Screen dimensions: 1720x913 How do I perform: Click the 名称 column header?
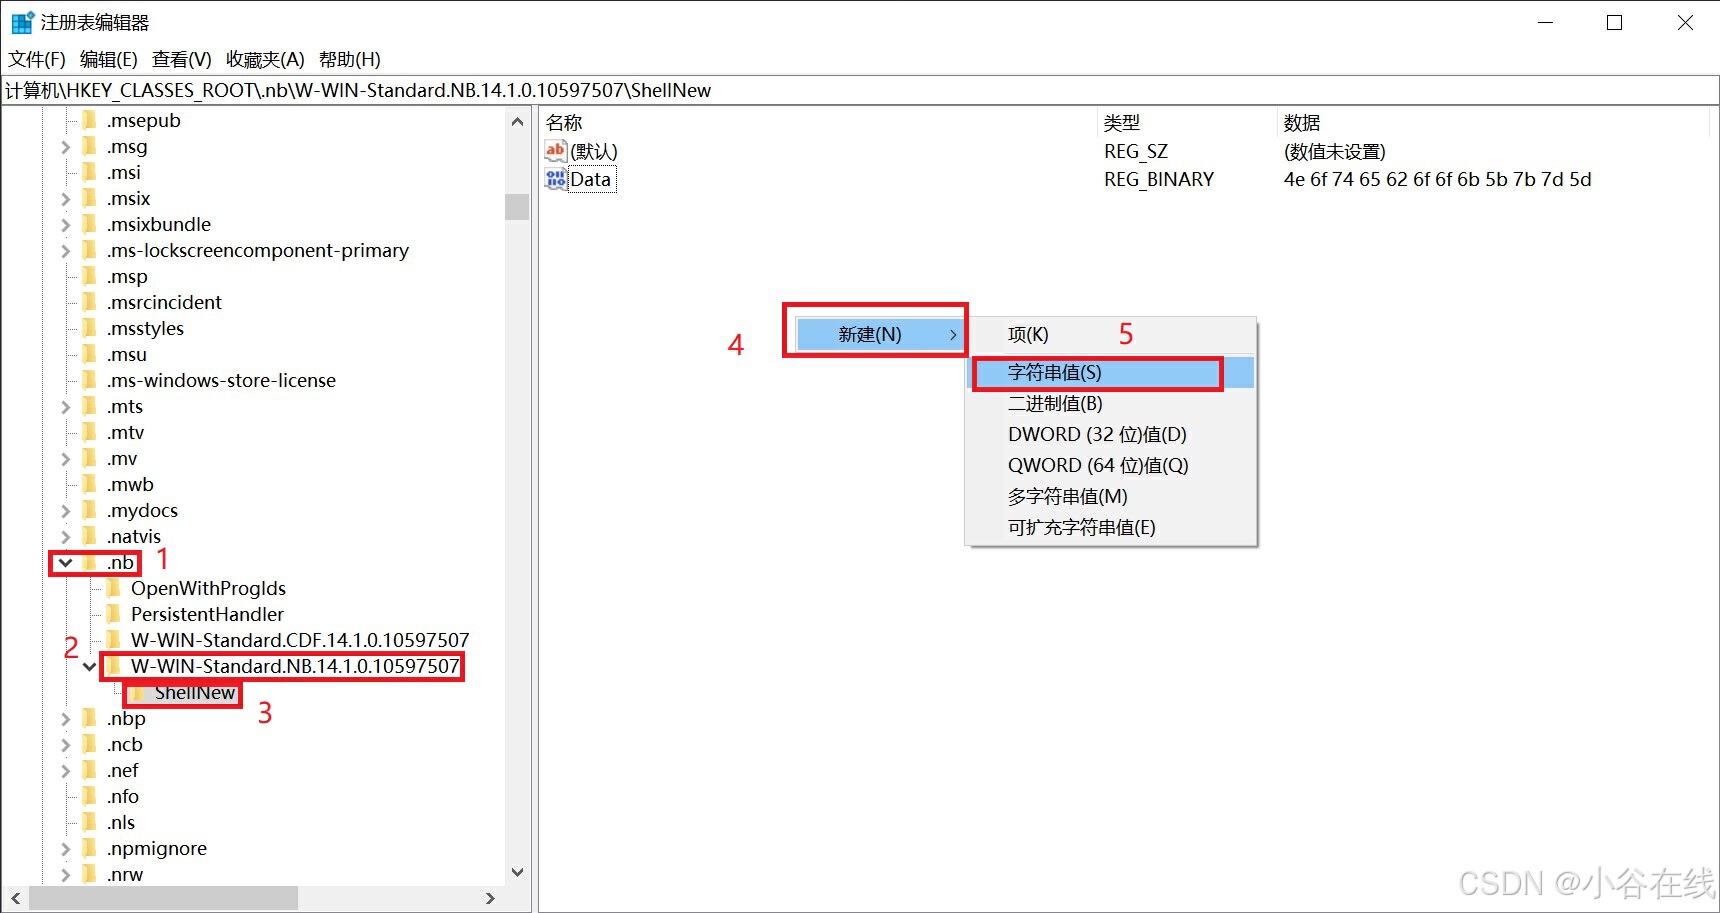(x=818, y=122)
